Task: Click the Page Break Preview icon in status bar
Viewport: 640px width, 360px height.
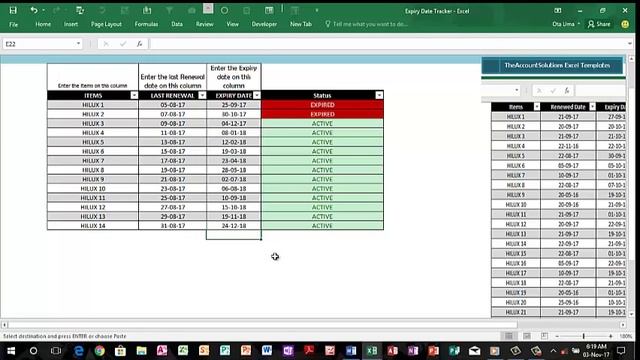Action: coord(544,336)
